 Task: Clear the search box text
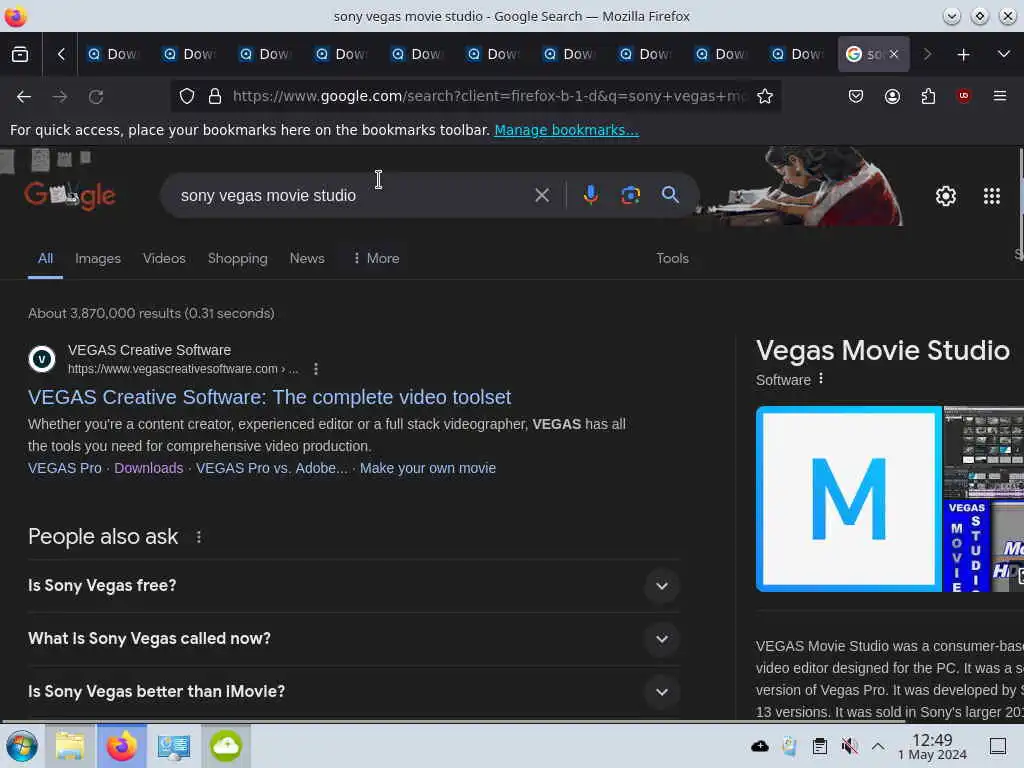point(541,195)
